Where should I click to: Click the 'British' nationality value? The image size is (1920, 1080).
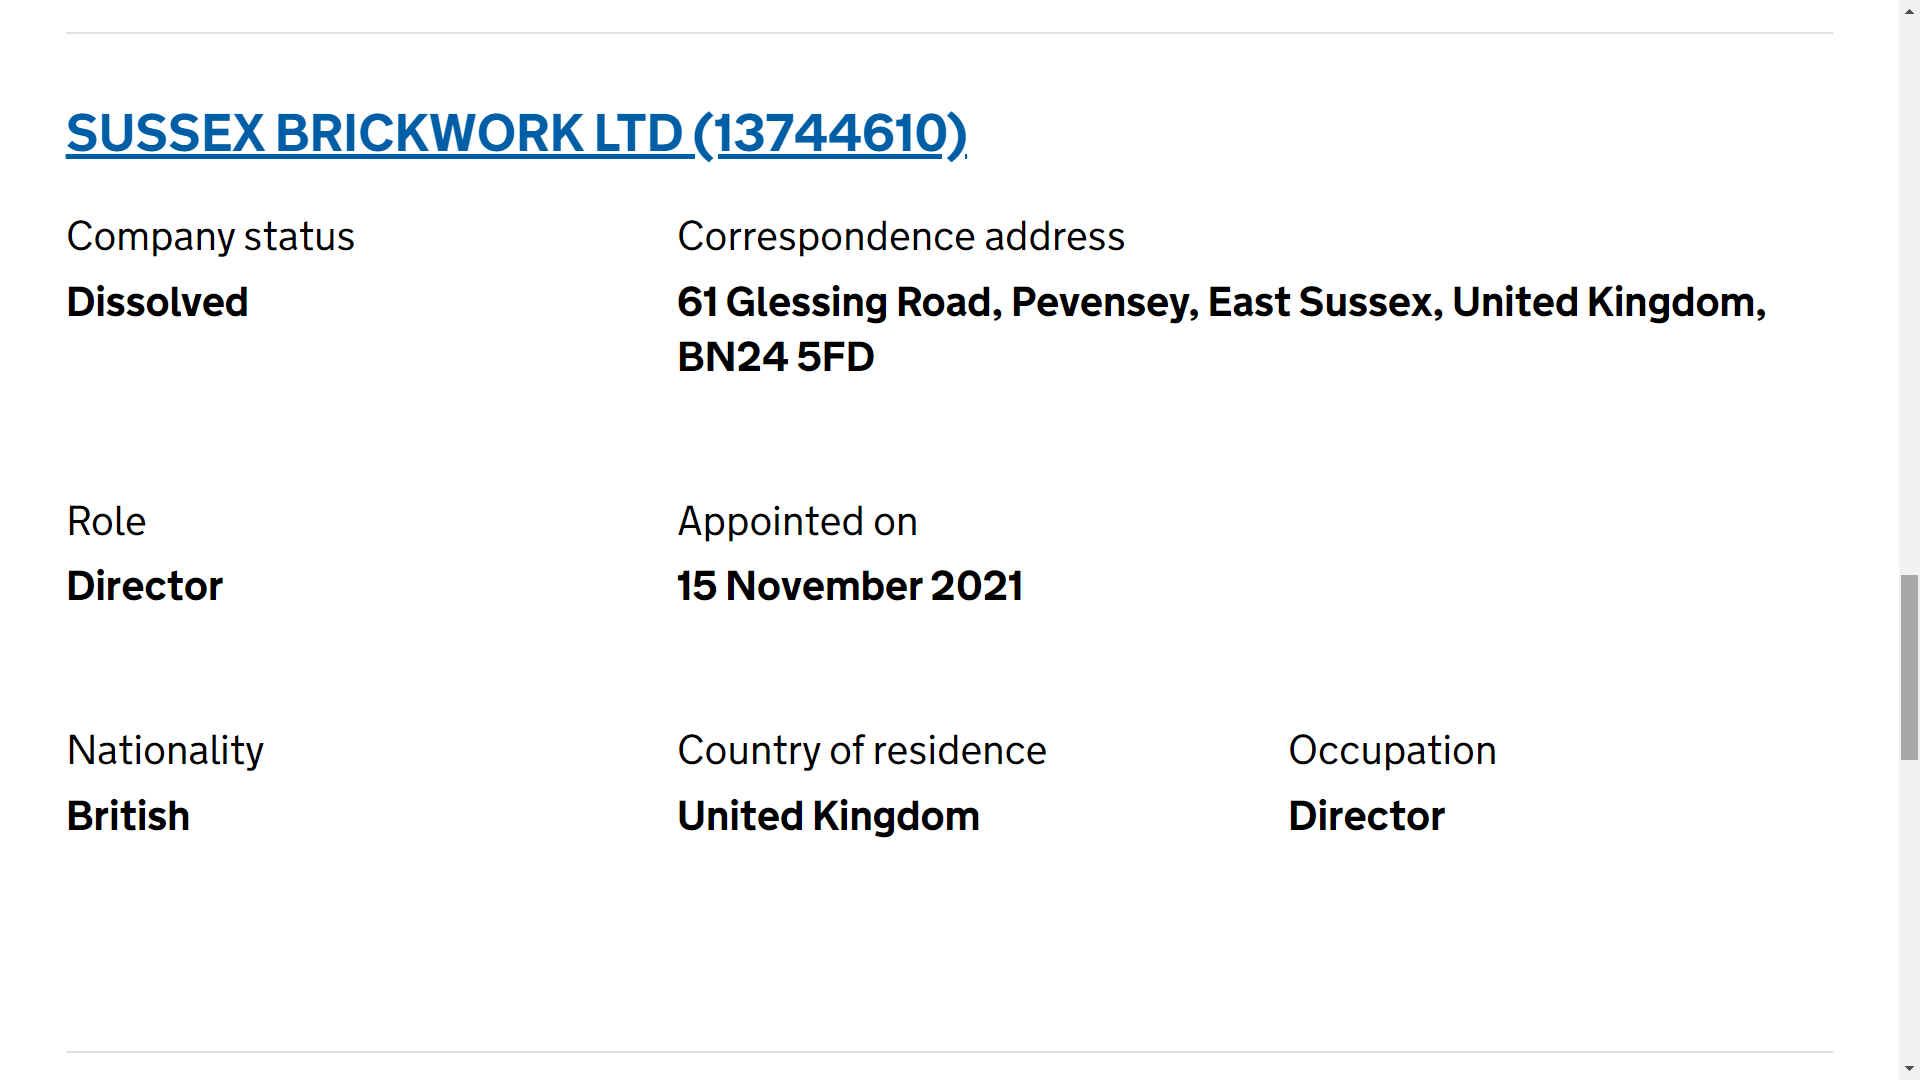(x=128, y=816)
